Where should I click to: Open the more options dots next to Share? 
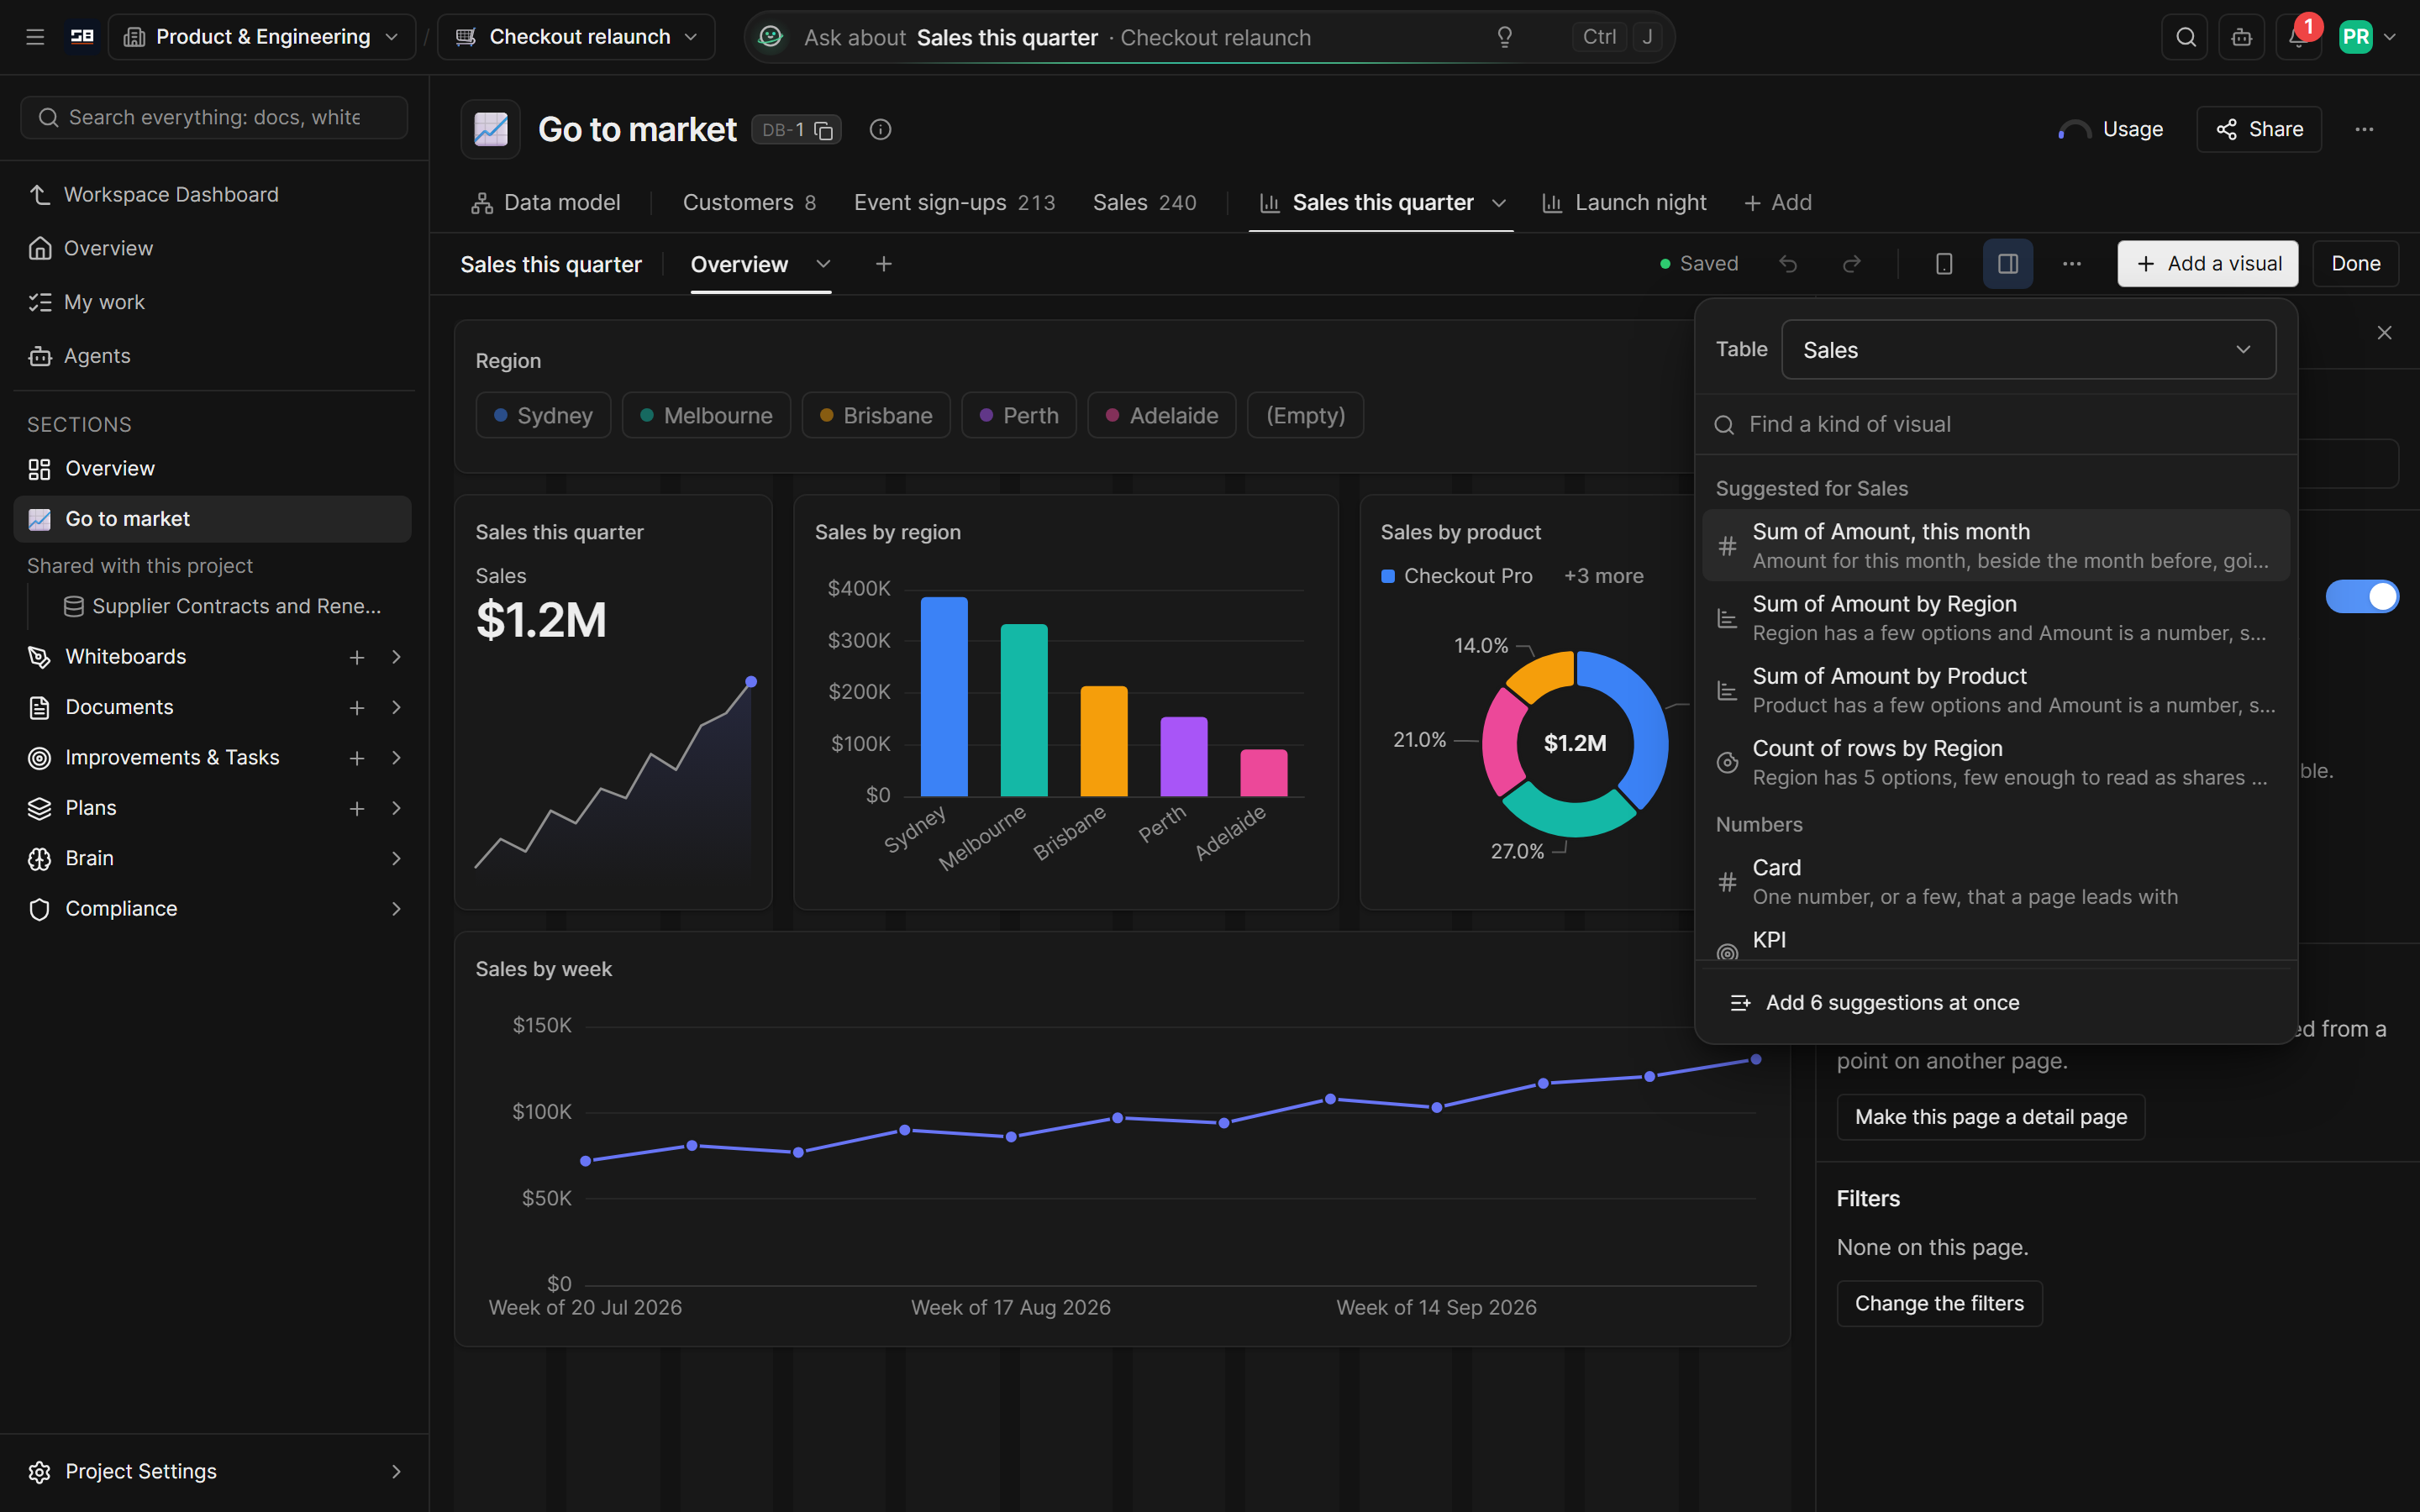pos(2364,129)
